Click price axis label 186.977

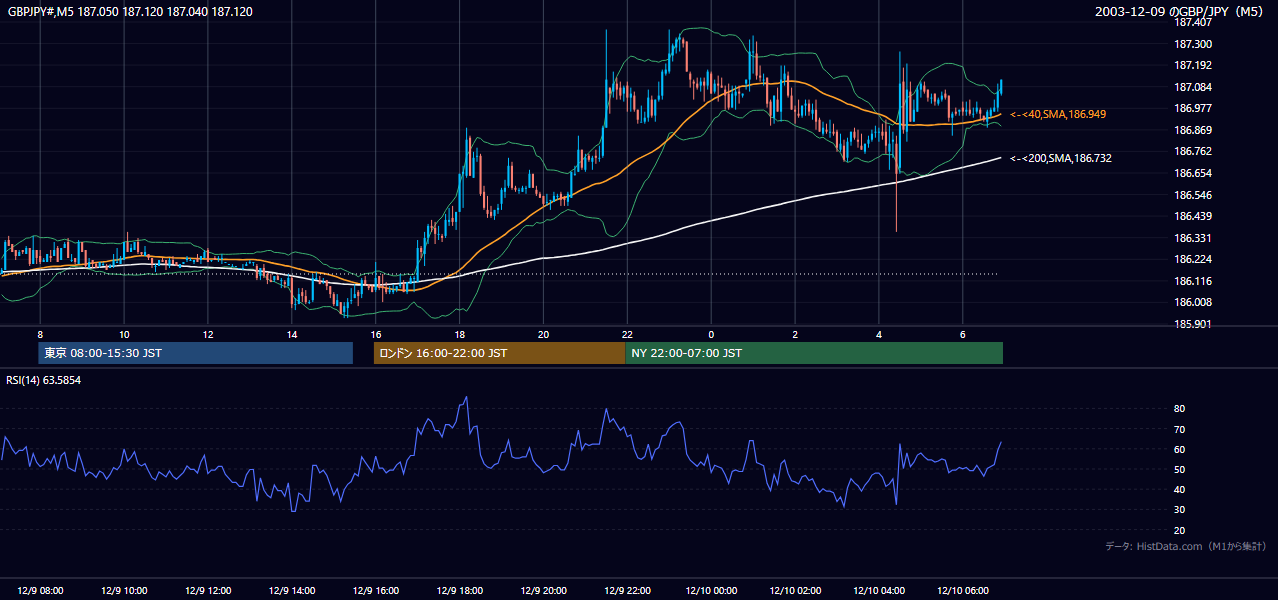coord(1194,108)
